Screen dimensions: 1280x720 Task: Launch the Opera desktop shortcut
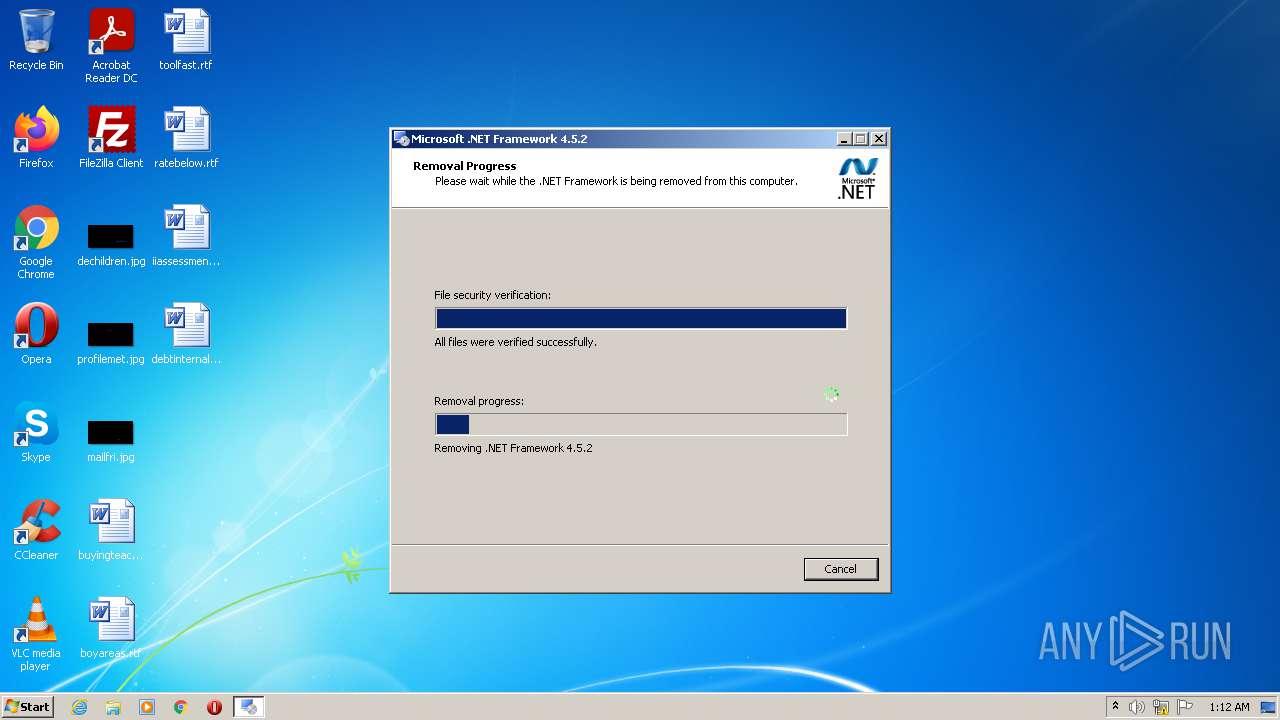click(x=36, y=333)
